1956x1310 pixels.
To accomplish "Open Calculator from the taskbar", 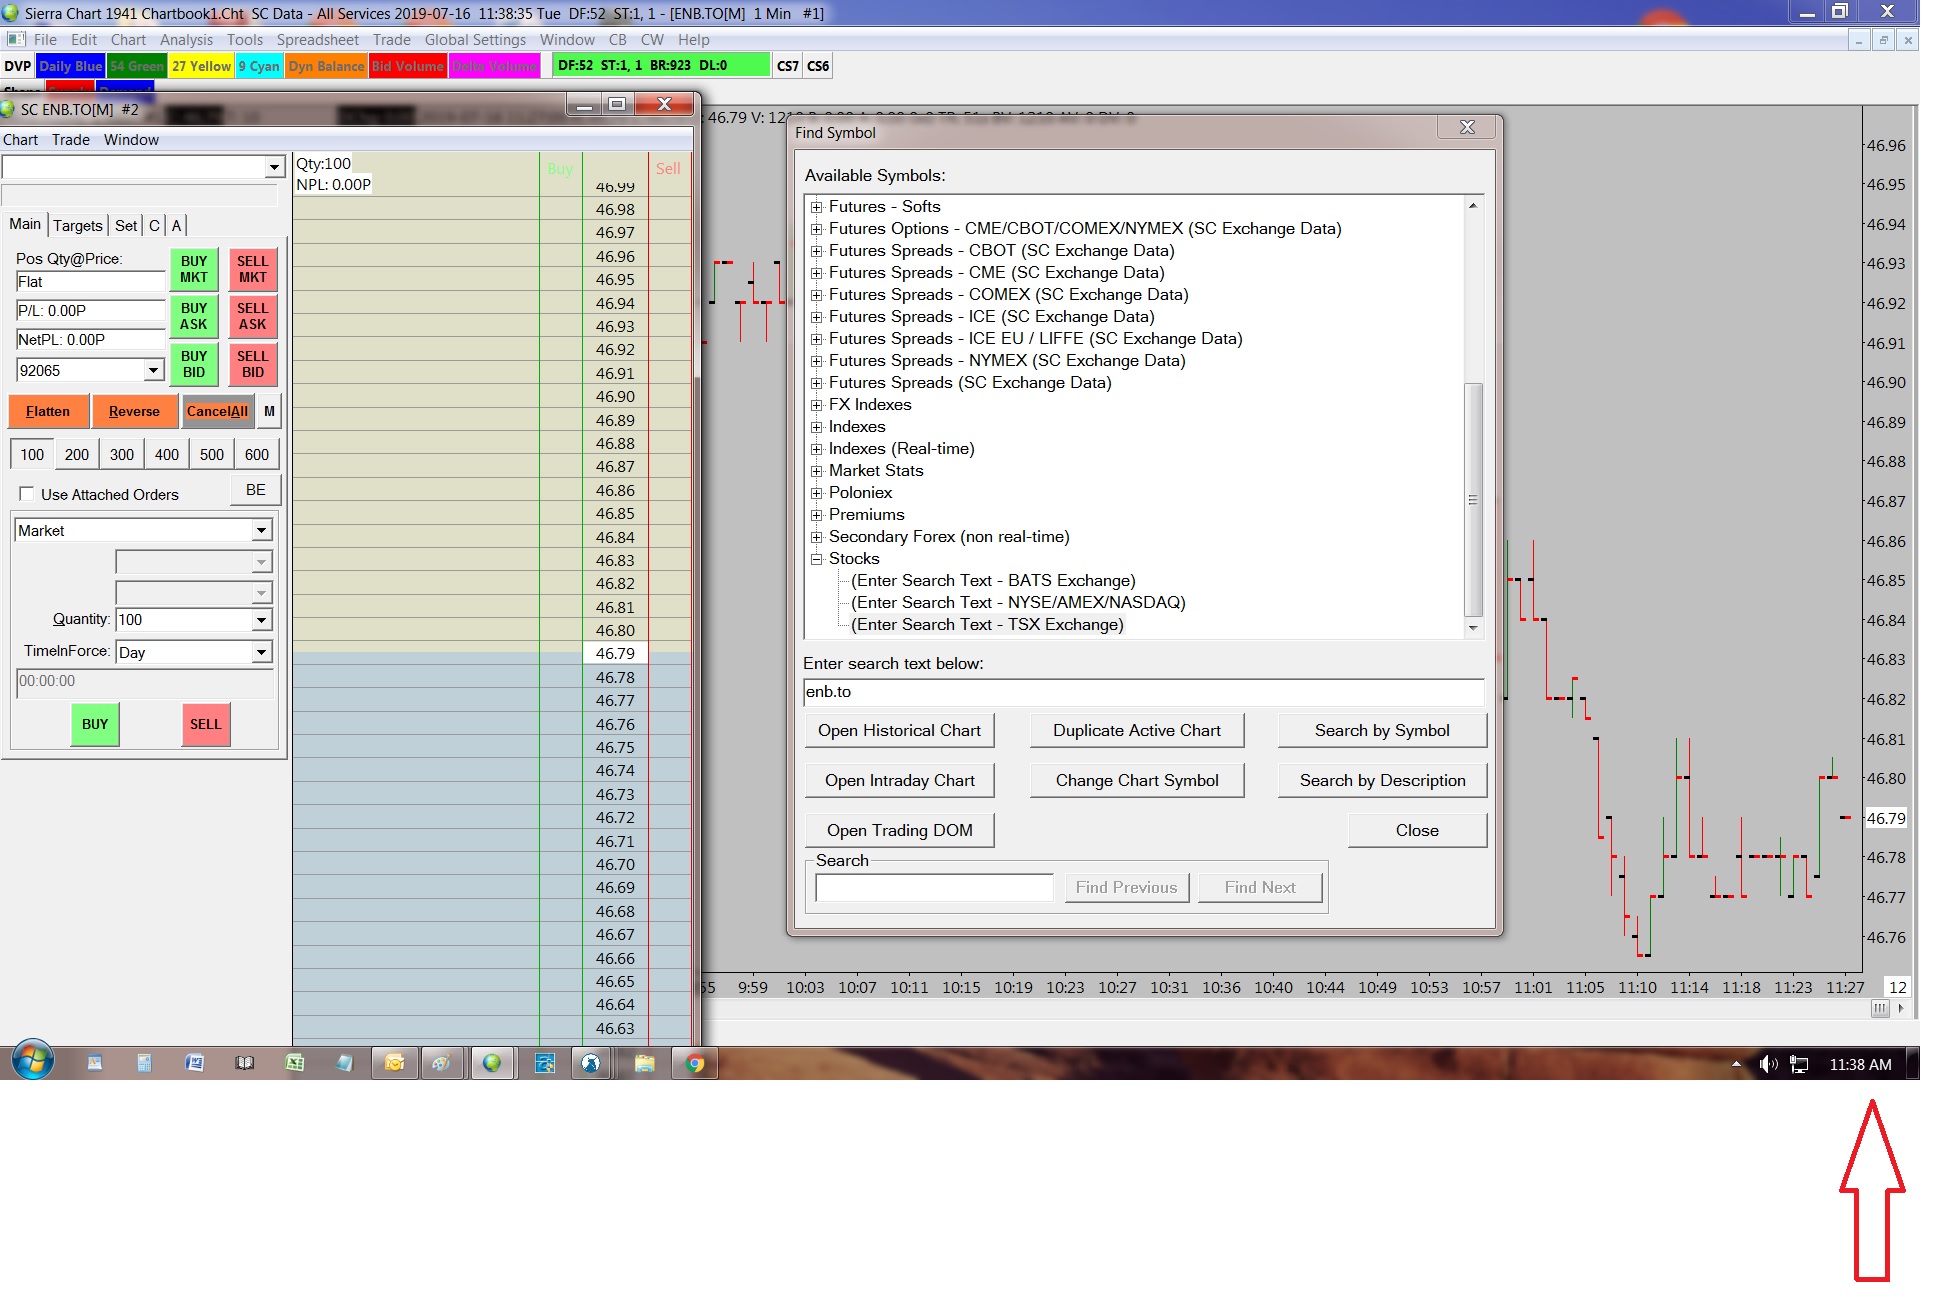I will click(x=144, y=1063).
